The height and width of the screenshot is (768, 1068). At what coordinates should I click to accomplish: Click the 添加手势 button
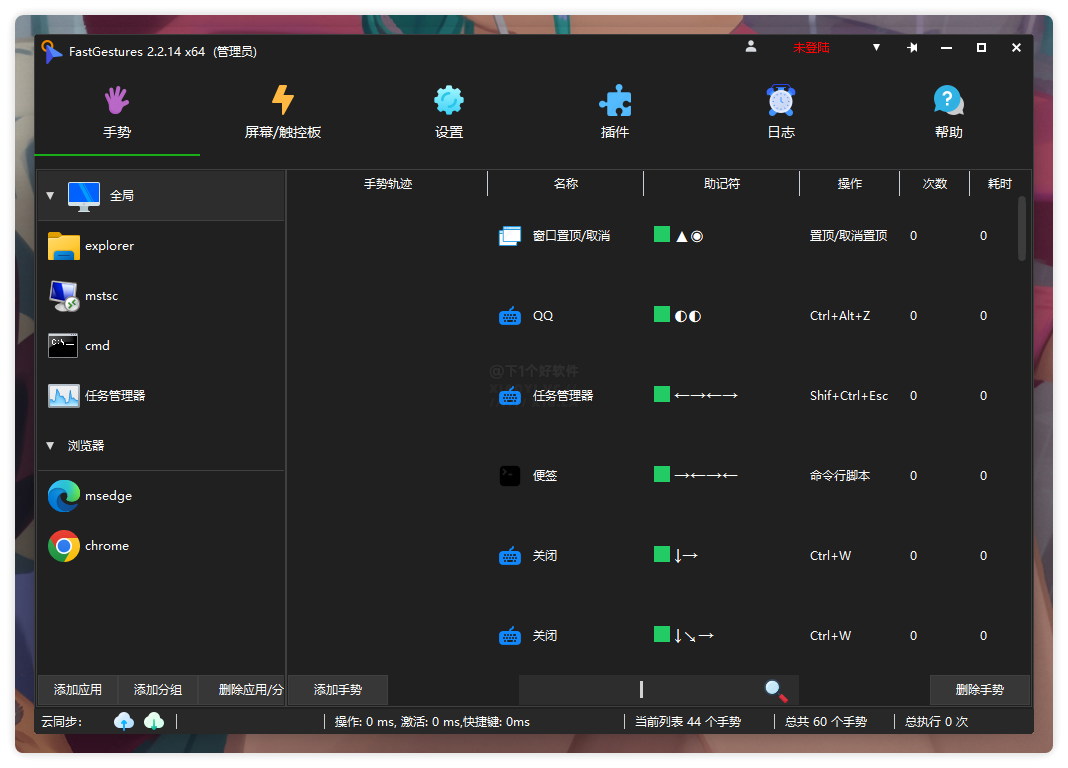click(x=338, y=690)
